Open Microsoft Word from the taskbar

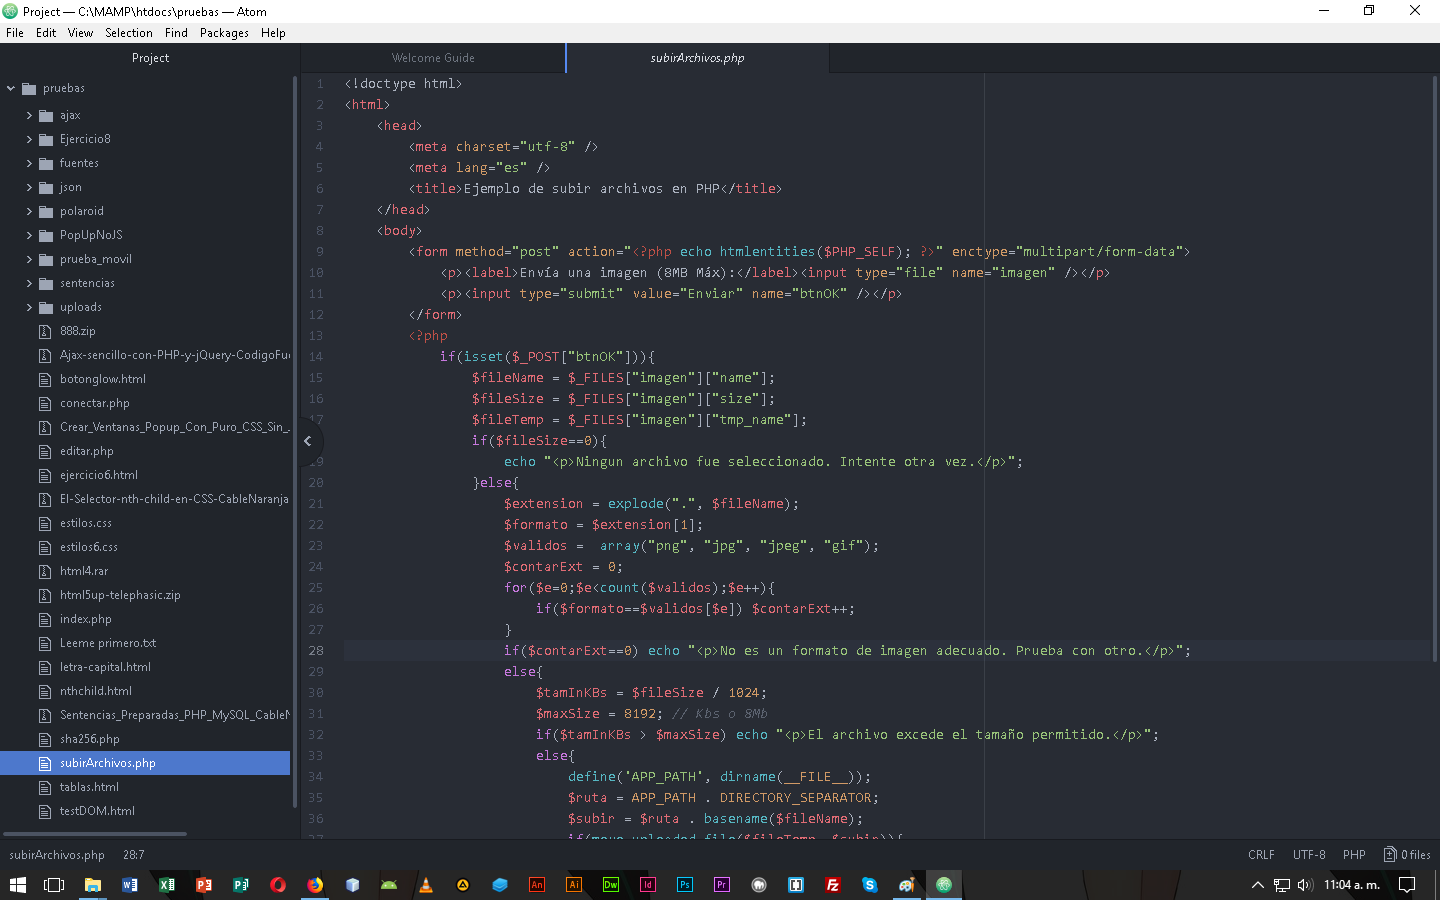(129, 884)
